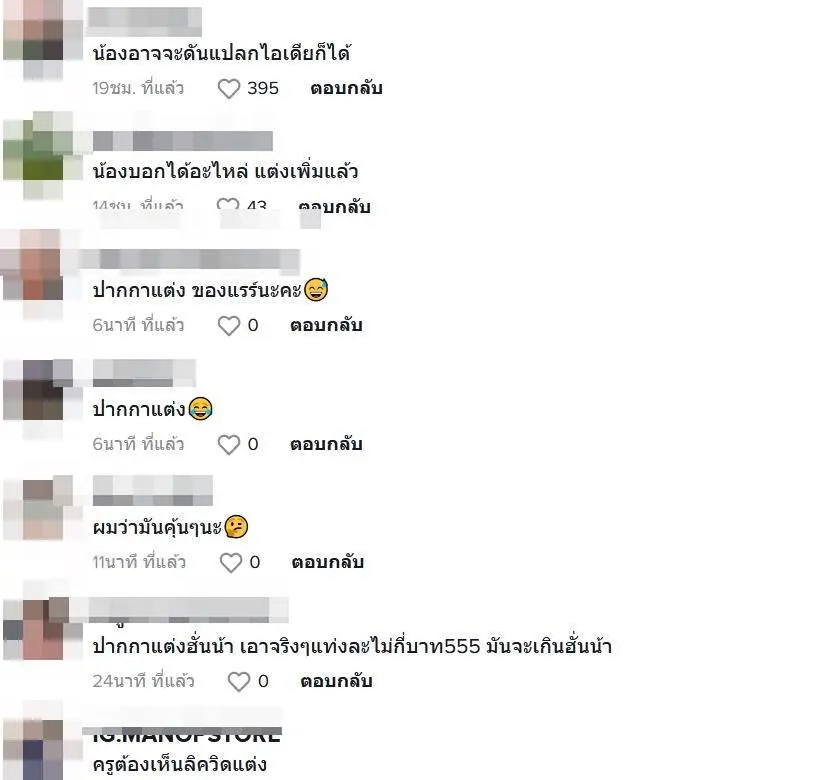The height and width of the screenshot is (780, 826).
Task: Like the 'ปากกาแต่ง ของแรร์นะคะ' comment
Action: tap(229, 325)
